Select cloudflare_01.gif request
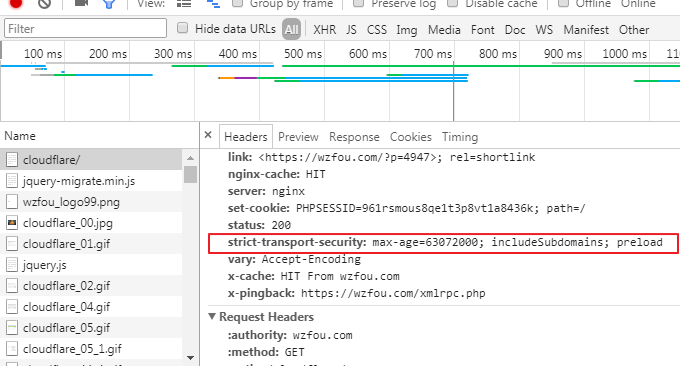 (91, 244)
